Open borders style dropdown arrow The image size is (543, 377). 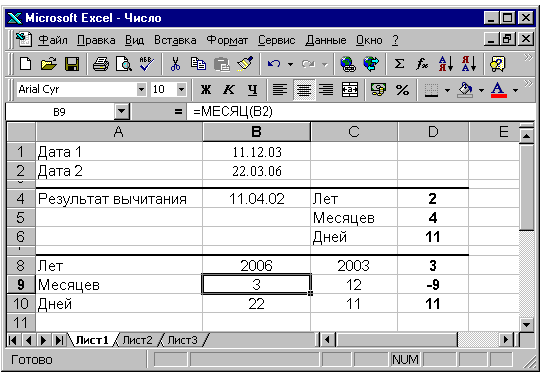[x=447, y=90]
